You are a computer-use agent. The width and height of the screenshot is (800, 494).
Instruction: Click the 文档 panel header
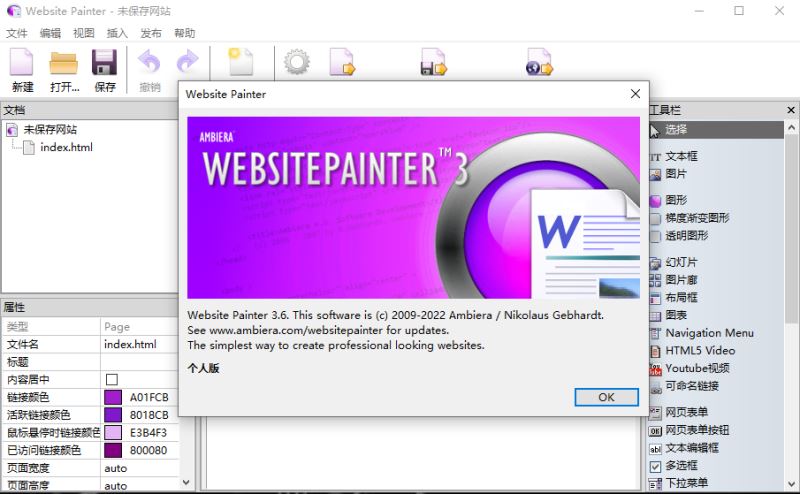point(89,110)
